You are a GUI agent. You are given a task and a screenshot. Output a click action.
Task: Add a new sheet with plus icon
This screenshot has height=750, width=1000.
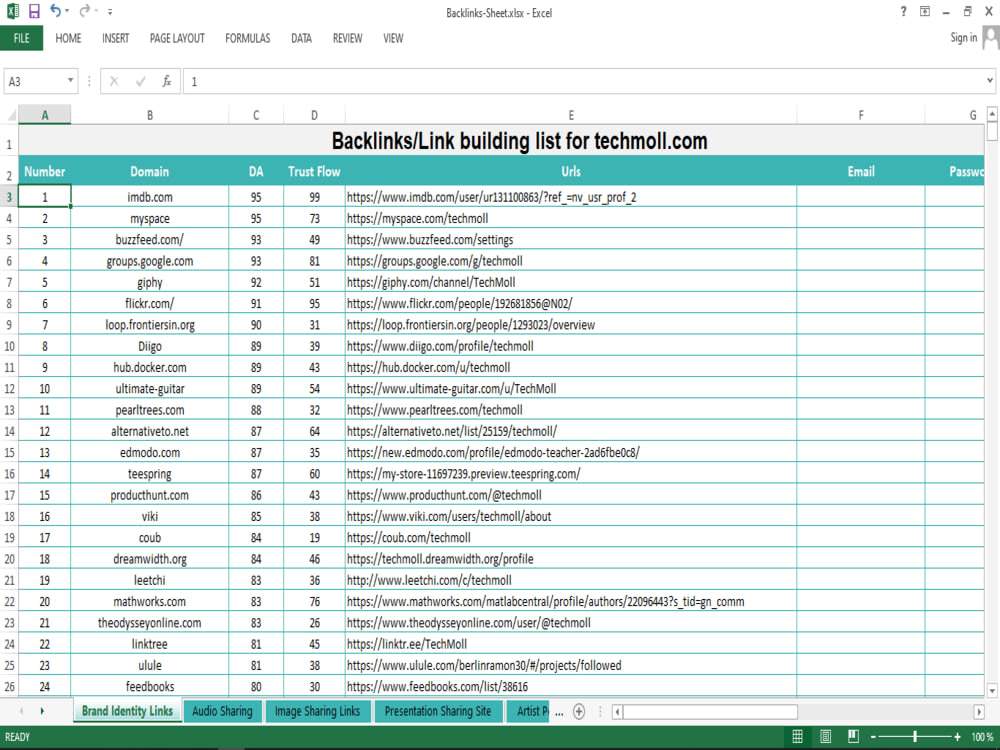pos(579,712)
